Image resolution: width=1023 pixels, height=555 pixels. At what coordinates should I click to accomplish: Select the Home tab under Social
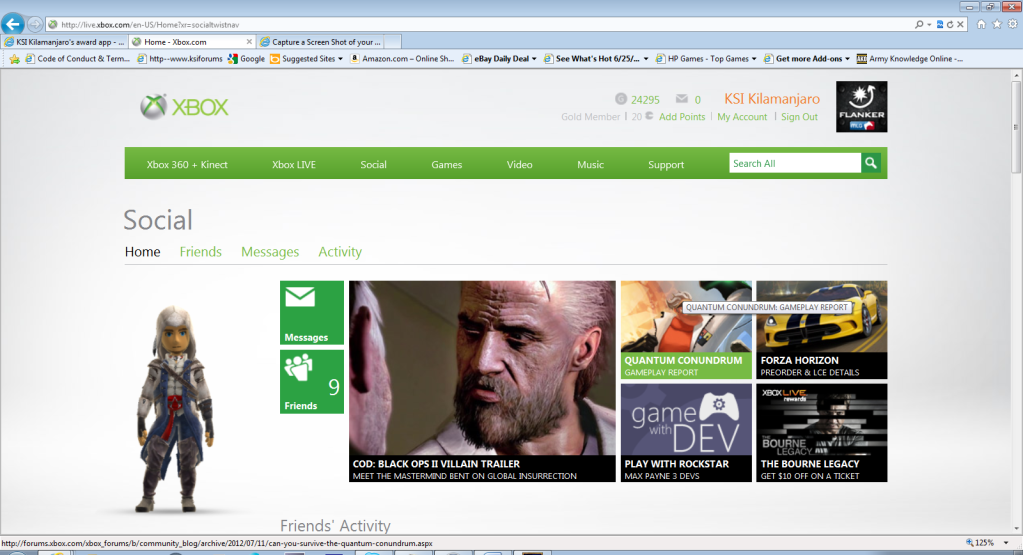coord(142,252)
